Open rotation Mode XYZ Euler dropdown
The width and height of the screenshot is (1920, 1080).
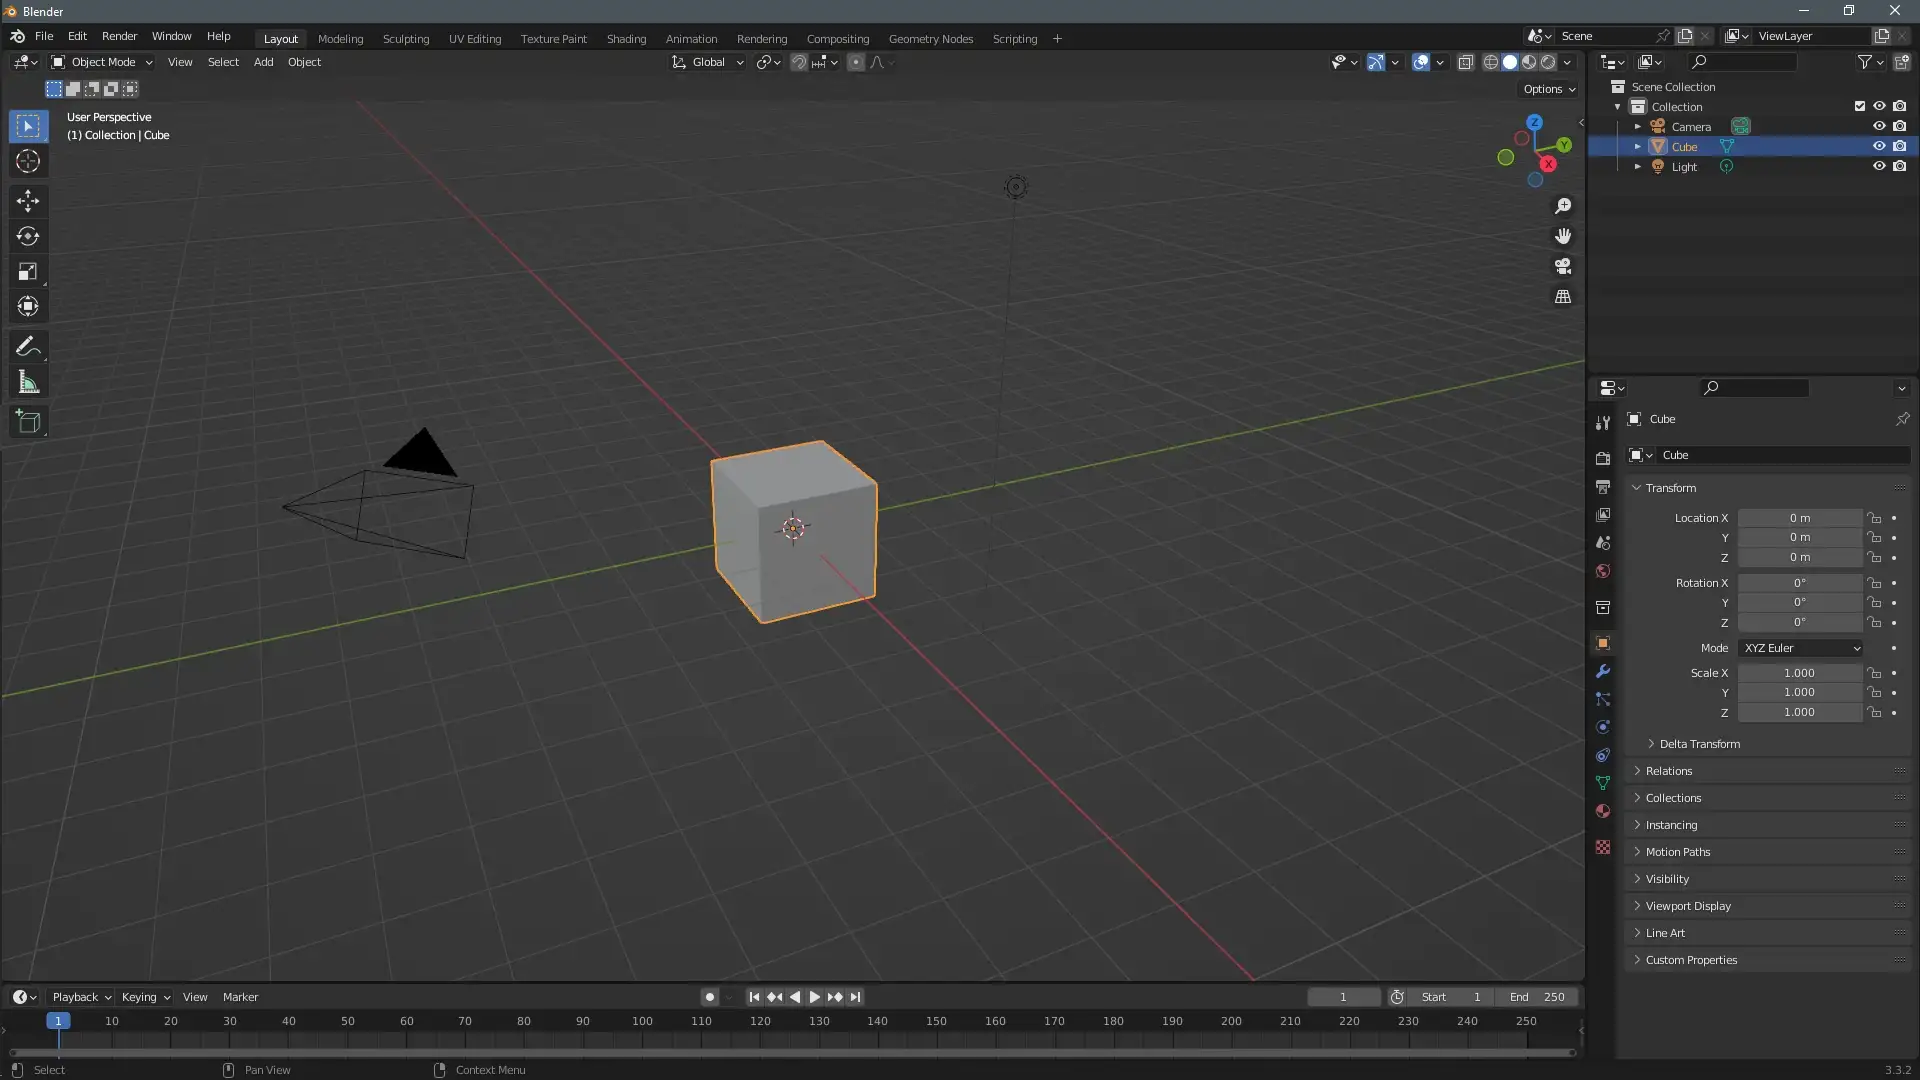click(1801, 648)
